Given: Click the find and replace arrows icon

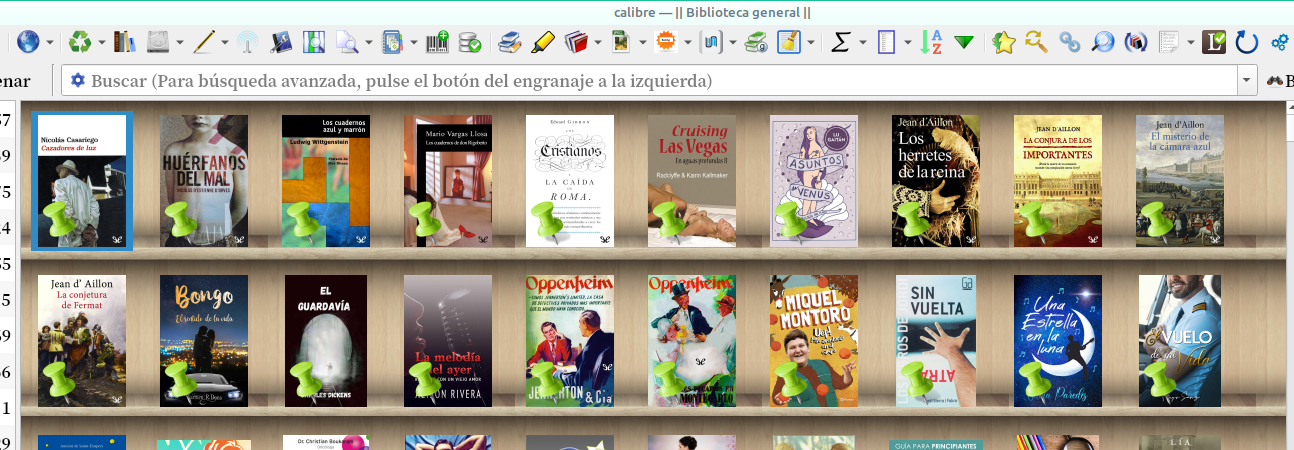Looking at the screenshot, I should coord(1037,42).
